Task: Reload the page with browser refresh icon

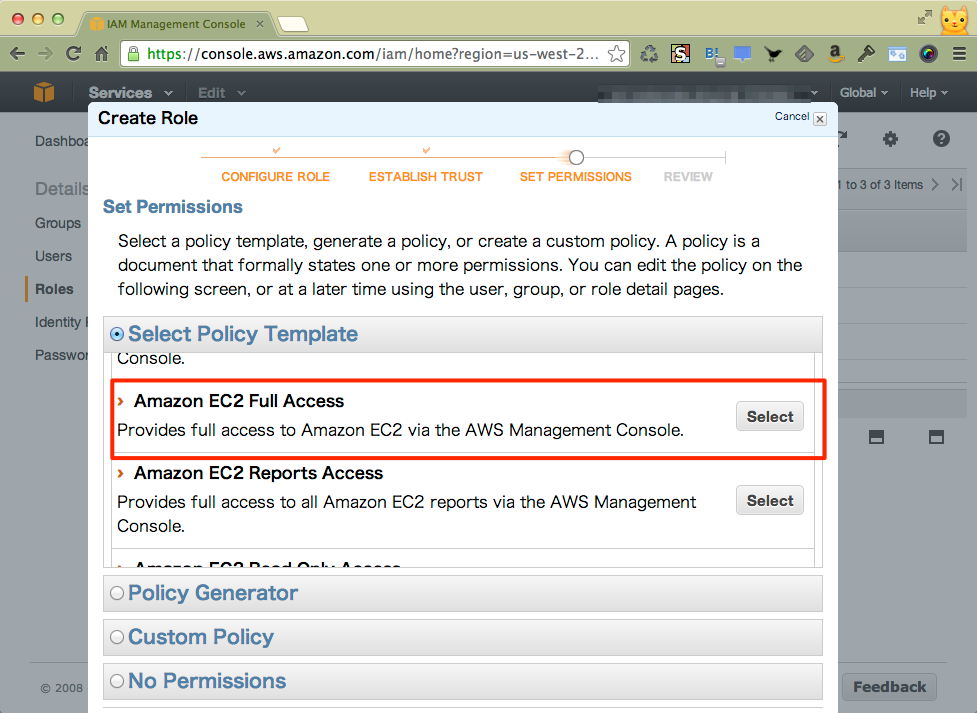Action: pos(73,54)
